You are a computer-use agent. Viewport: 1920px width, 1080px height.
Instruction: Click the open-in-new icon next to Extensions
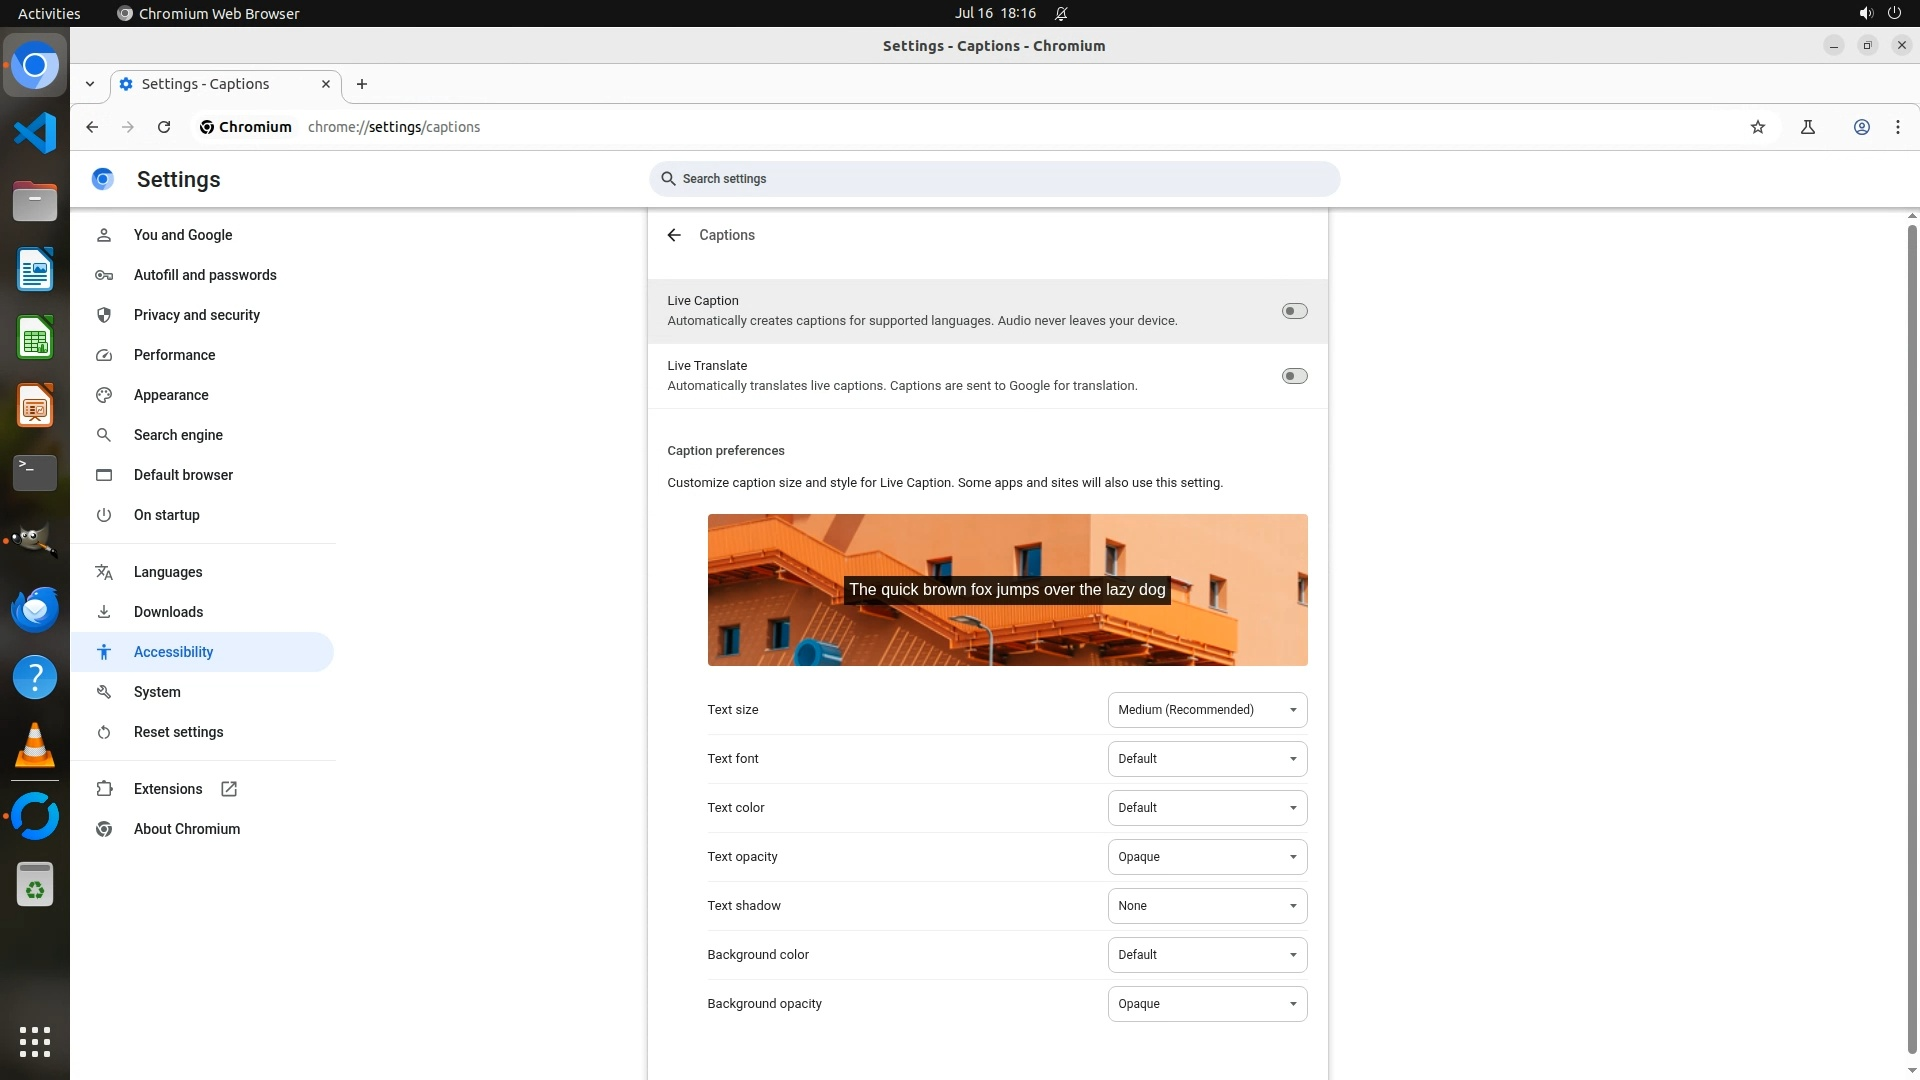(x=229, y=789)
